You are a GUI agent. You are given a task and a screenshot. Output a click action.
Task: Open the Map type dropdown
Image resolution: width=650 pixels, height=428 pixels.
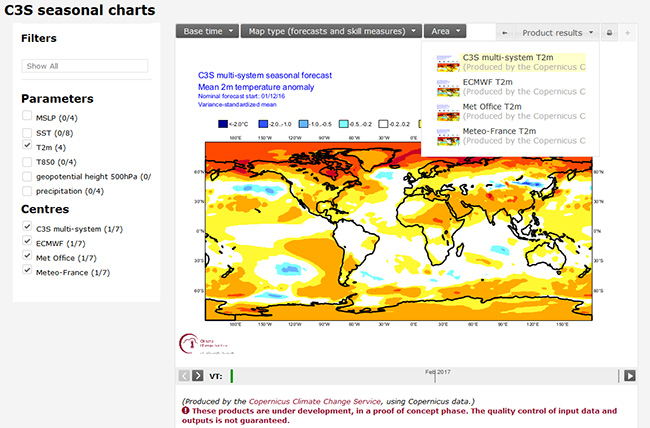click(x=331, y=31)
